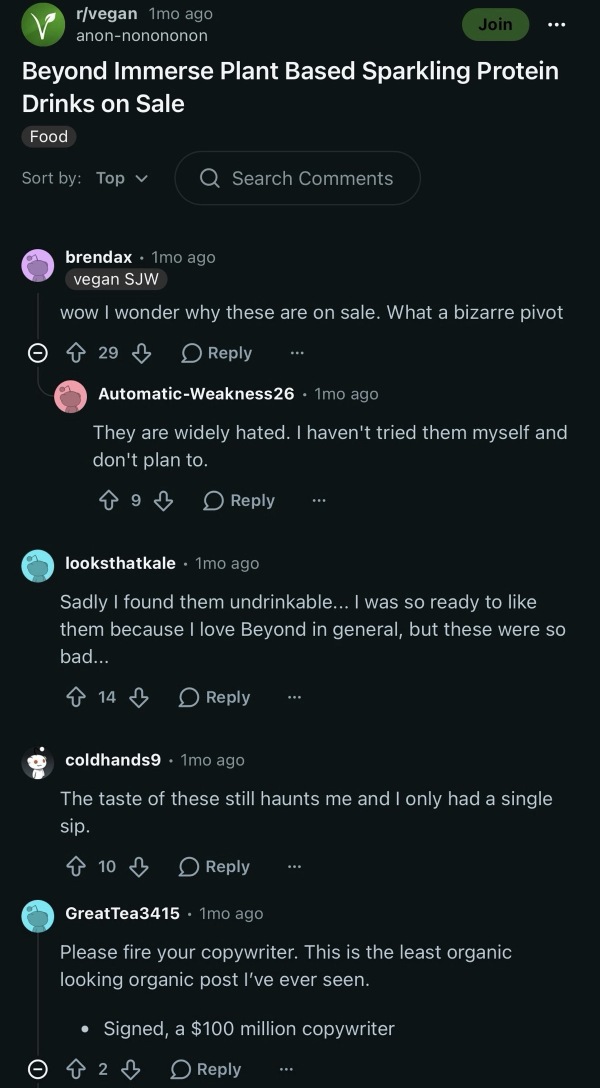600x1088 pixels.
Task: Upvote brendax's comment
Action: coord(75,353)
